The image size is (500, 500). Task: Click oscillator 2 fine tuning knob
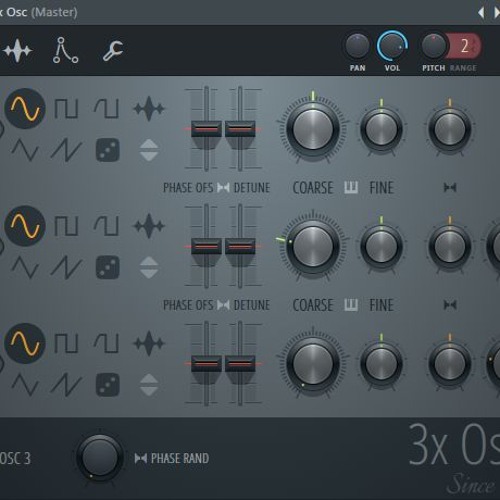point(381,247)
